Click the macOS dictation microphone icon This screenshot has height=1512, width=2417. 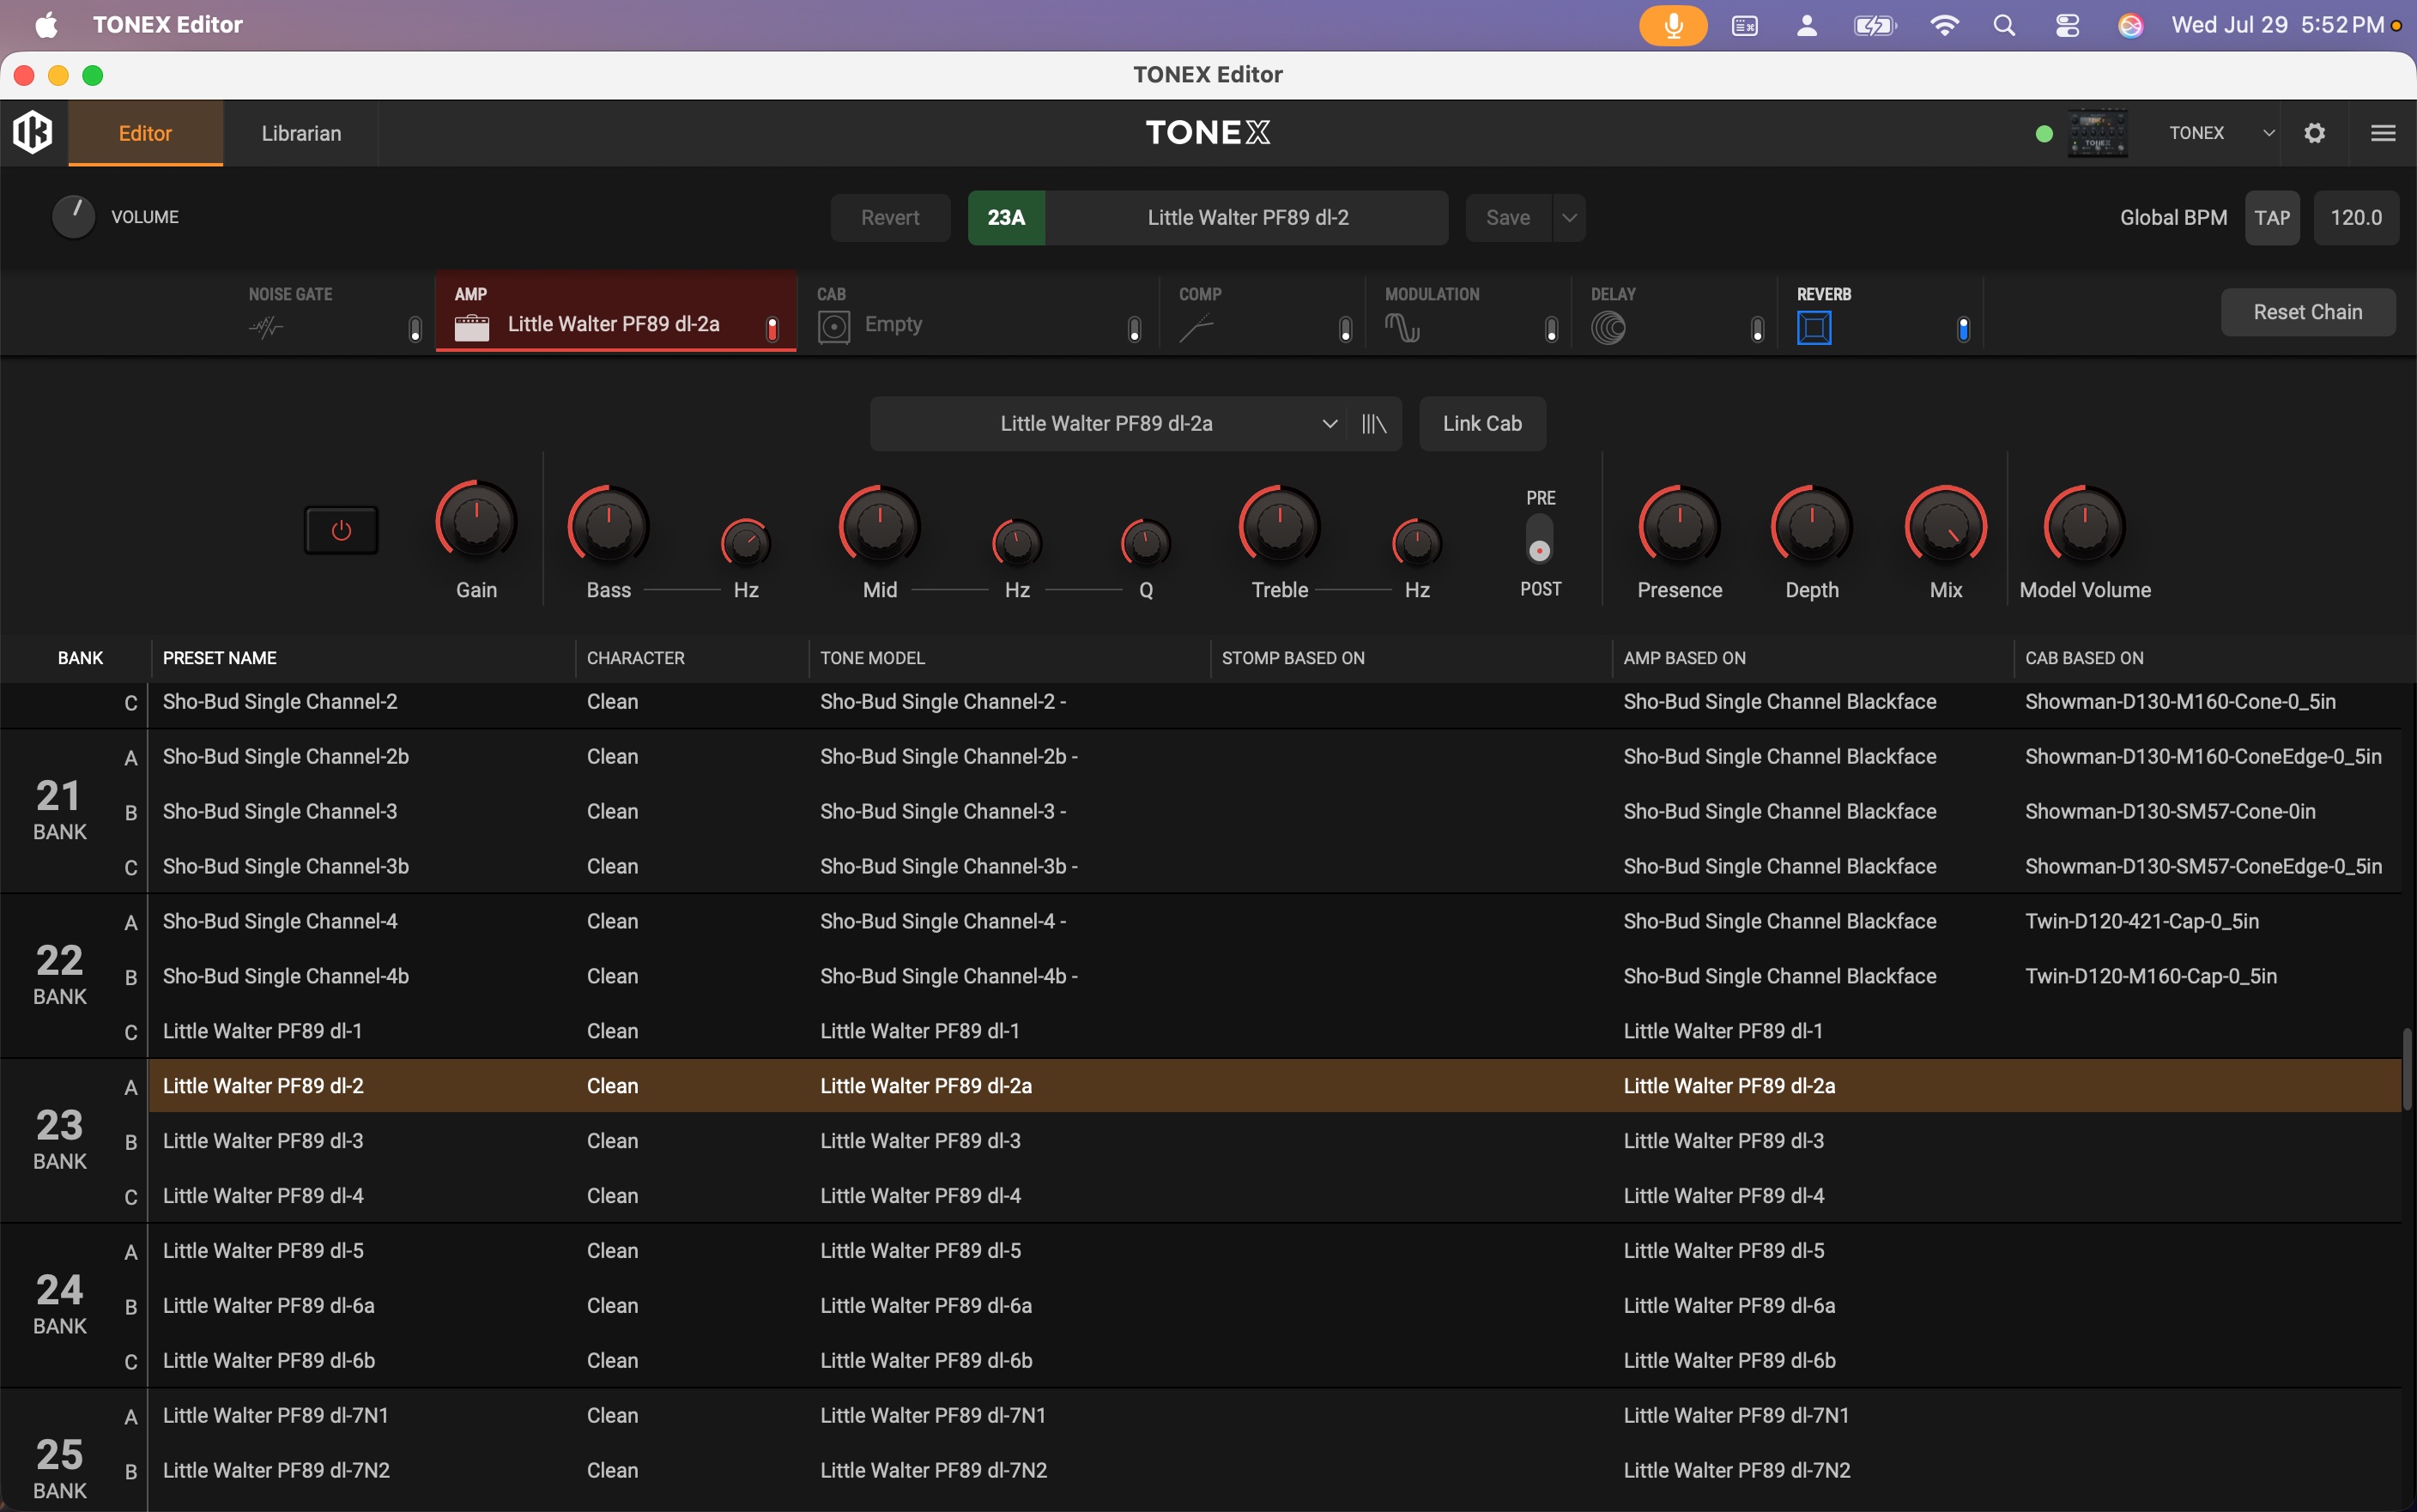click(x=1673, y=25)
